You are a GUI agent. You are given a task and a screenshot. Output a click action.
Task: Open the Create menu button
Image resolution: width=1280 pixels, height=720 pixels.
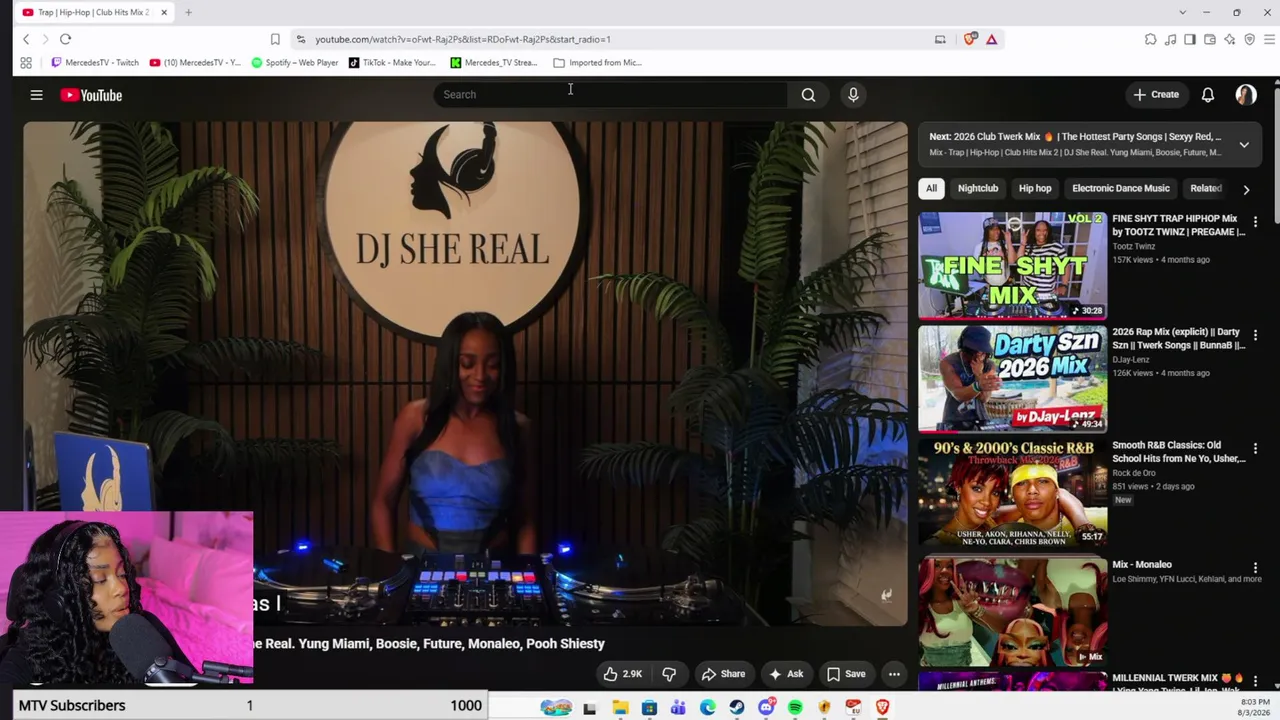point(1156,94)
